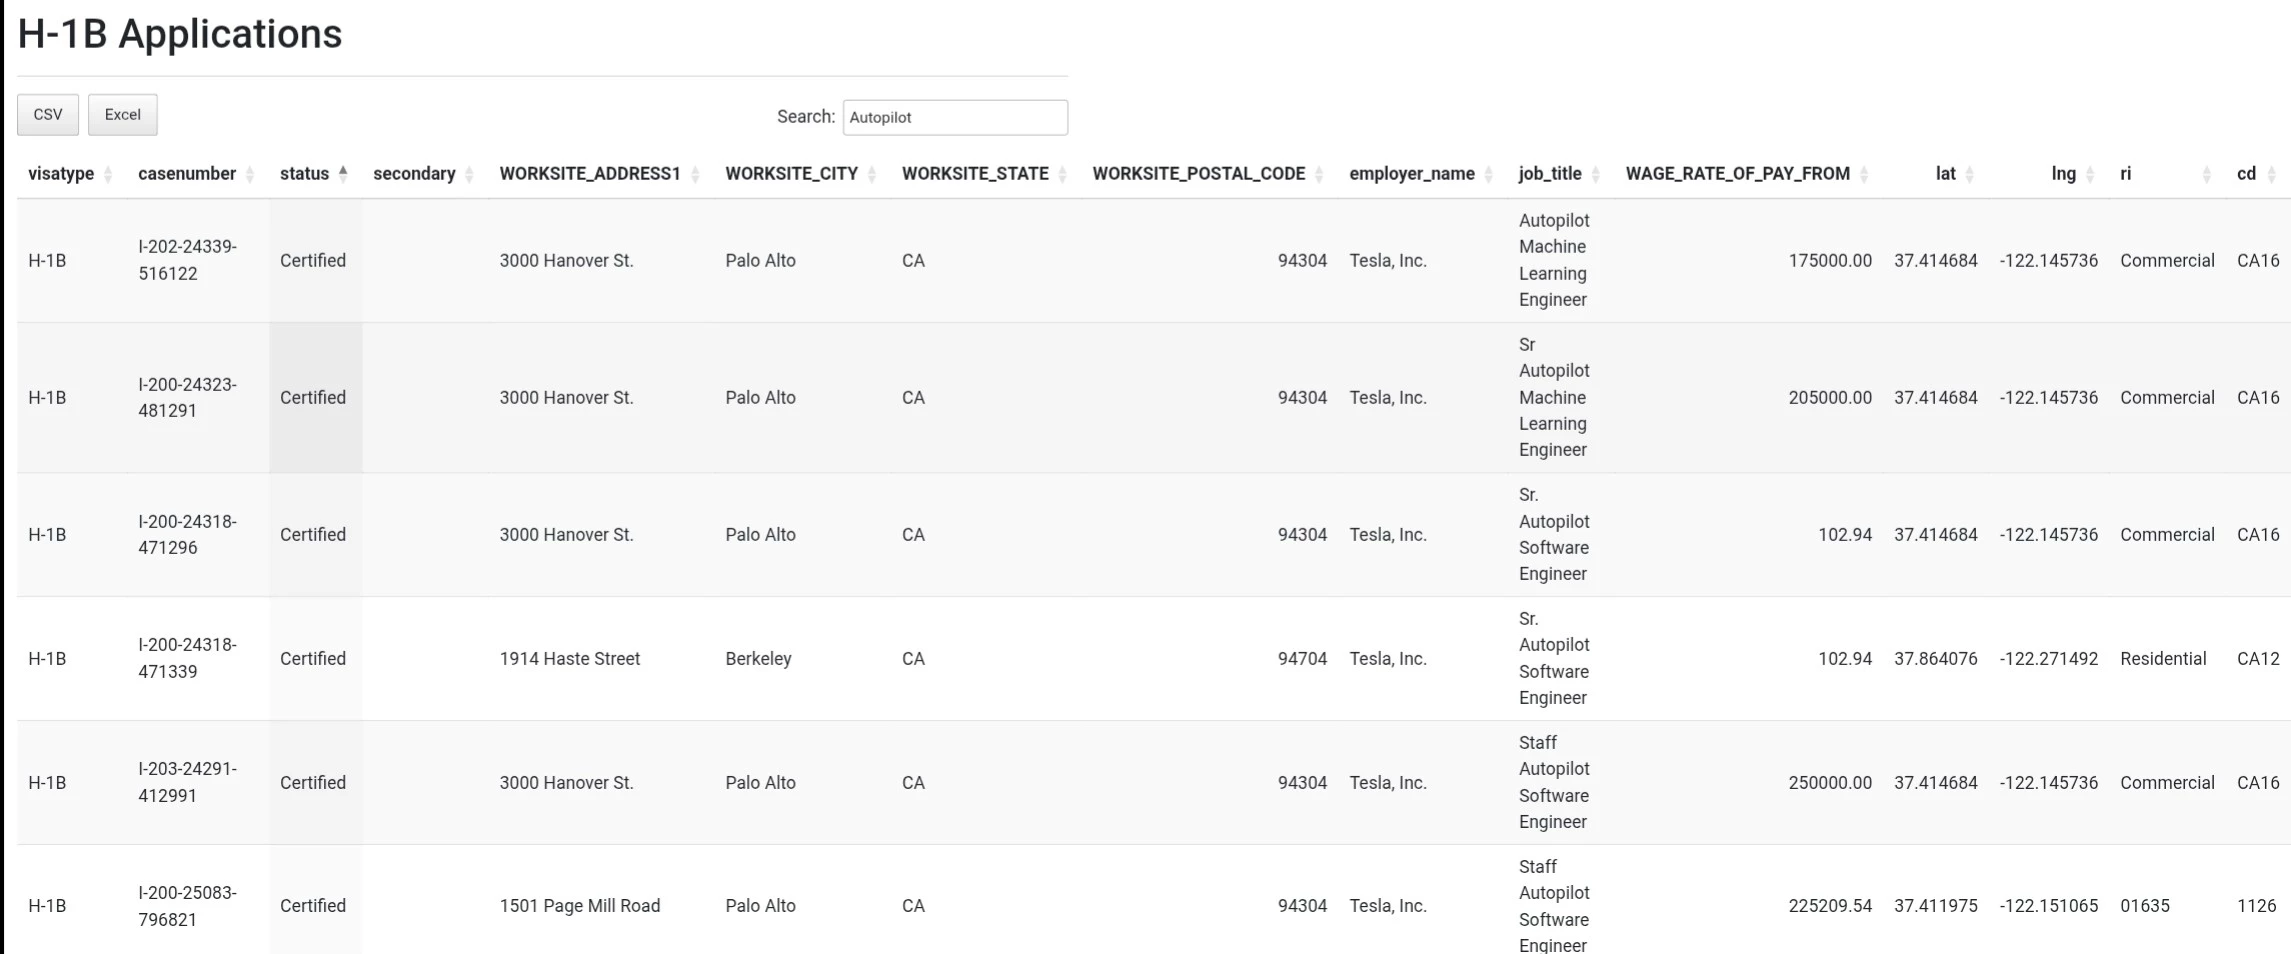Select case number I-200-24318-471339
This screenshot has width=2291, height=954.
point(188,658)
